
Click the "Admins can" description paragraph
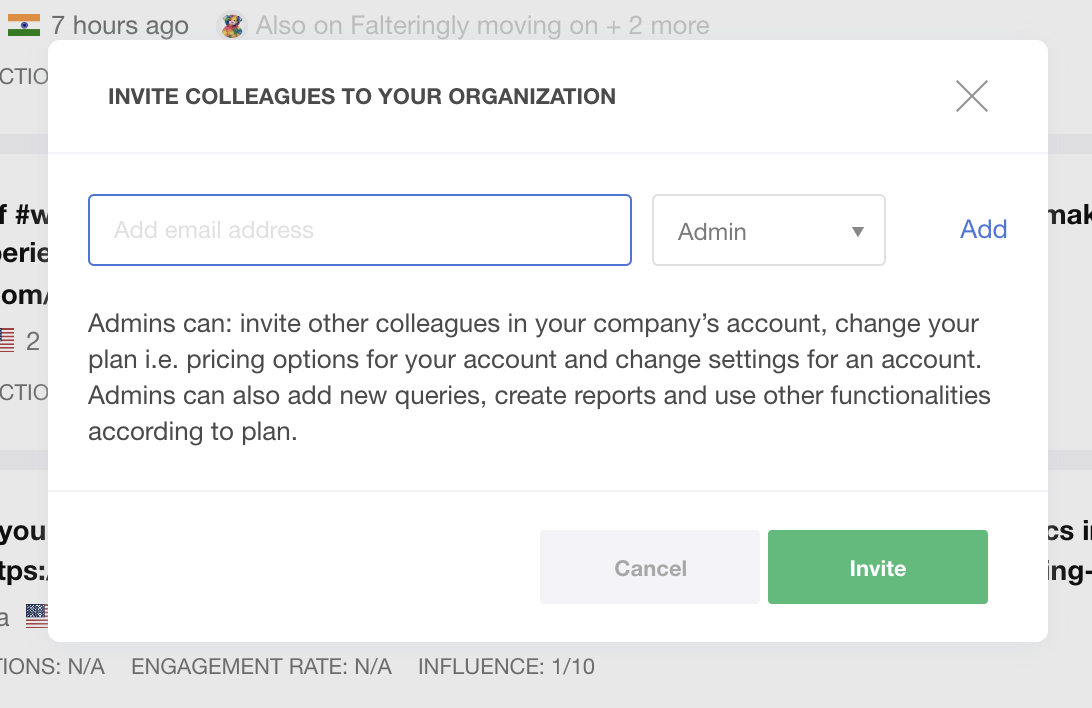[538, 378]
